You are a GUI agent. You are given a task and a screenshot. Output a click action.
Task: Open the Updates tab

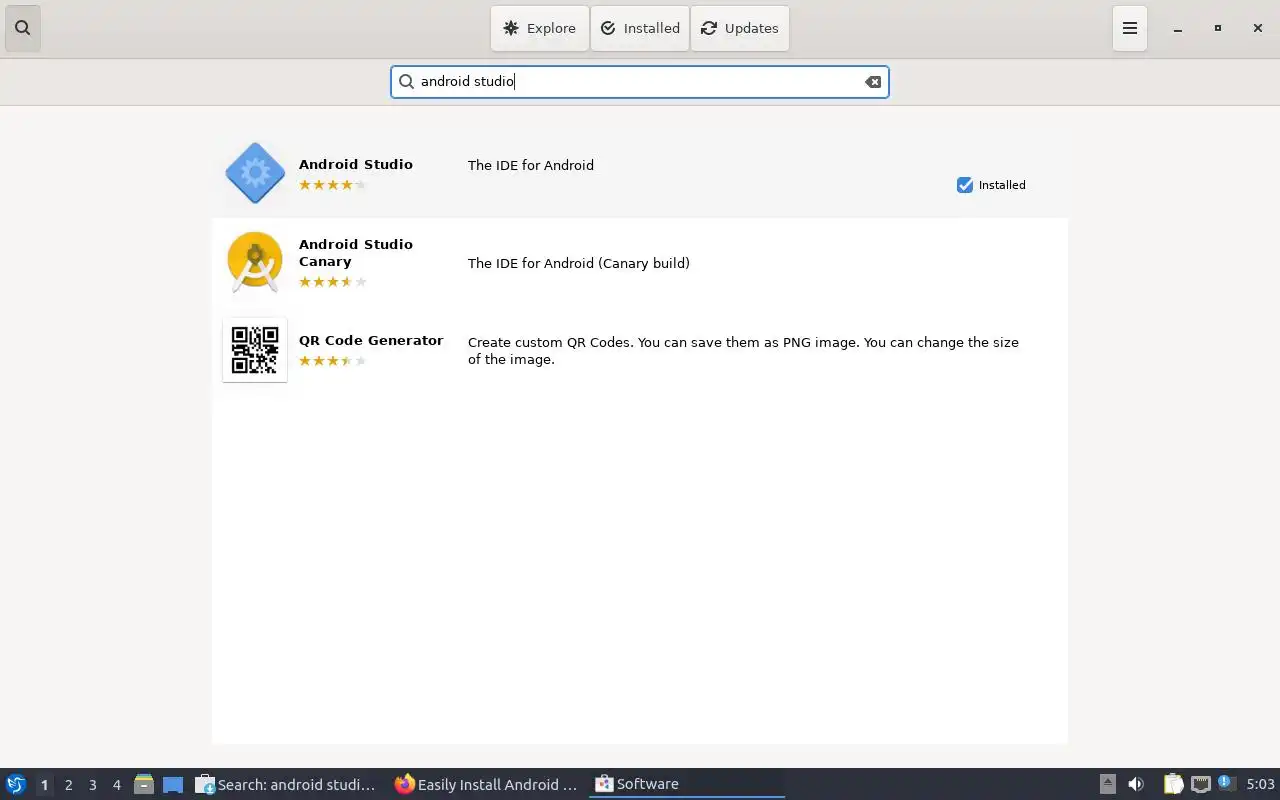740,28
